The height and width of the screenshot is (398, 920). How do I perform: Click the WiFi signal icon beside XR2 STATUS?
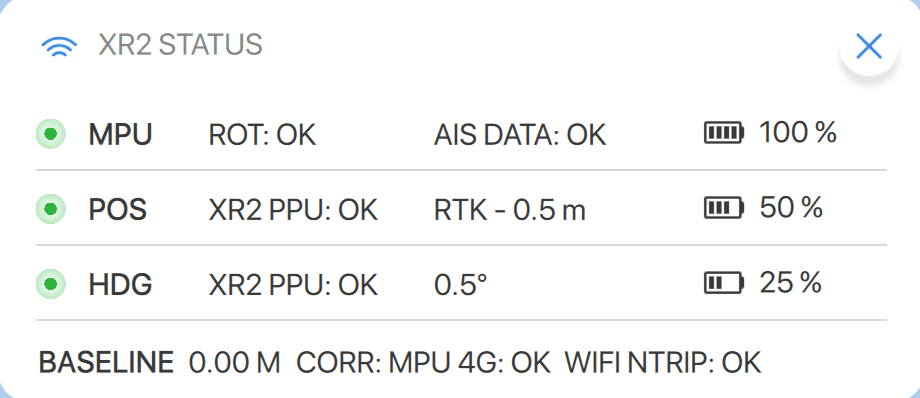click(59, 47)
